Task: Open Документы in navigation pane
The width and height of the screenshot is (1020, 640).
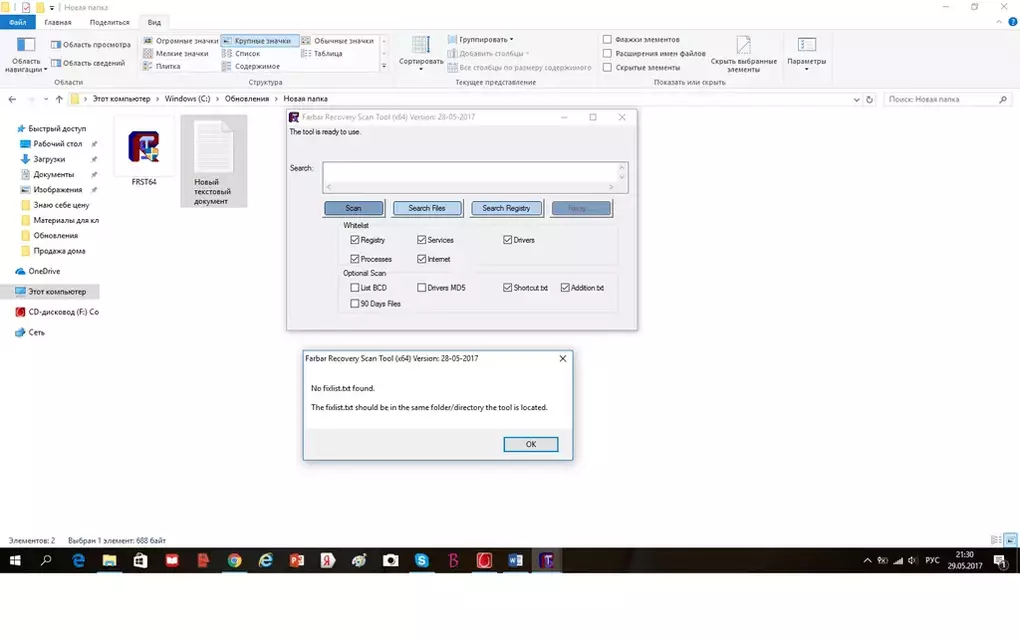Action: coord(53,174)
